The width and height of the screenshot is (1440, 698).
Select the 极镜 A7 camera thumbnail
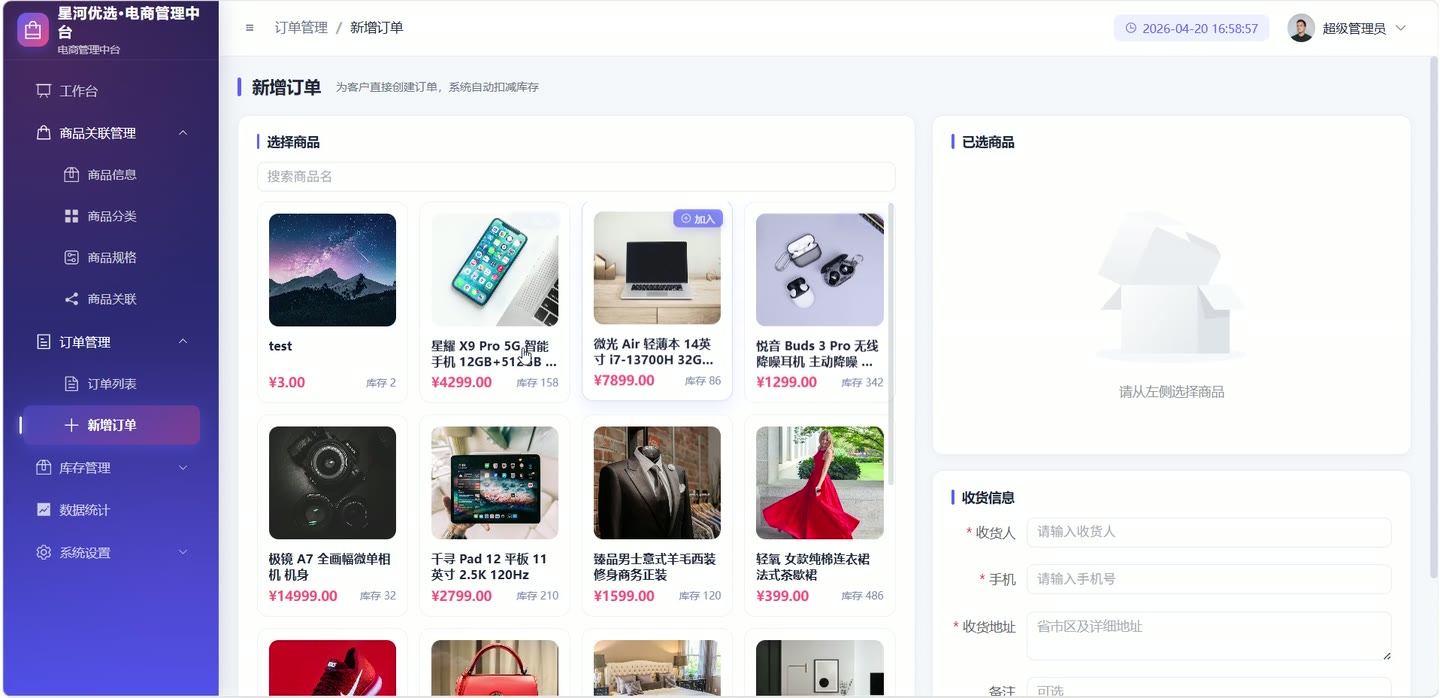tap(332, 483)
